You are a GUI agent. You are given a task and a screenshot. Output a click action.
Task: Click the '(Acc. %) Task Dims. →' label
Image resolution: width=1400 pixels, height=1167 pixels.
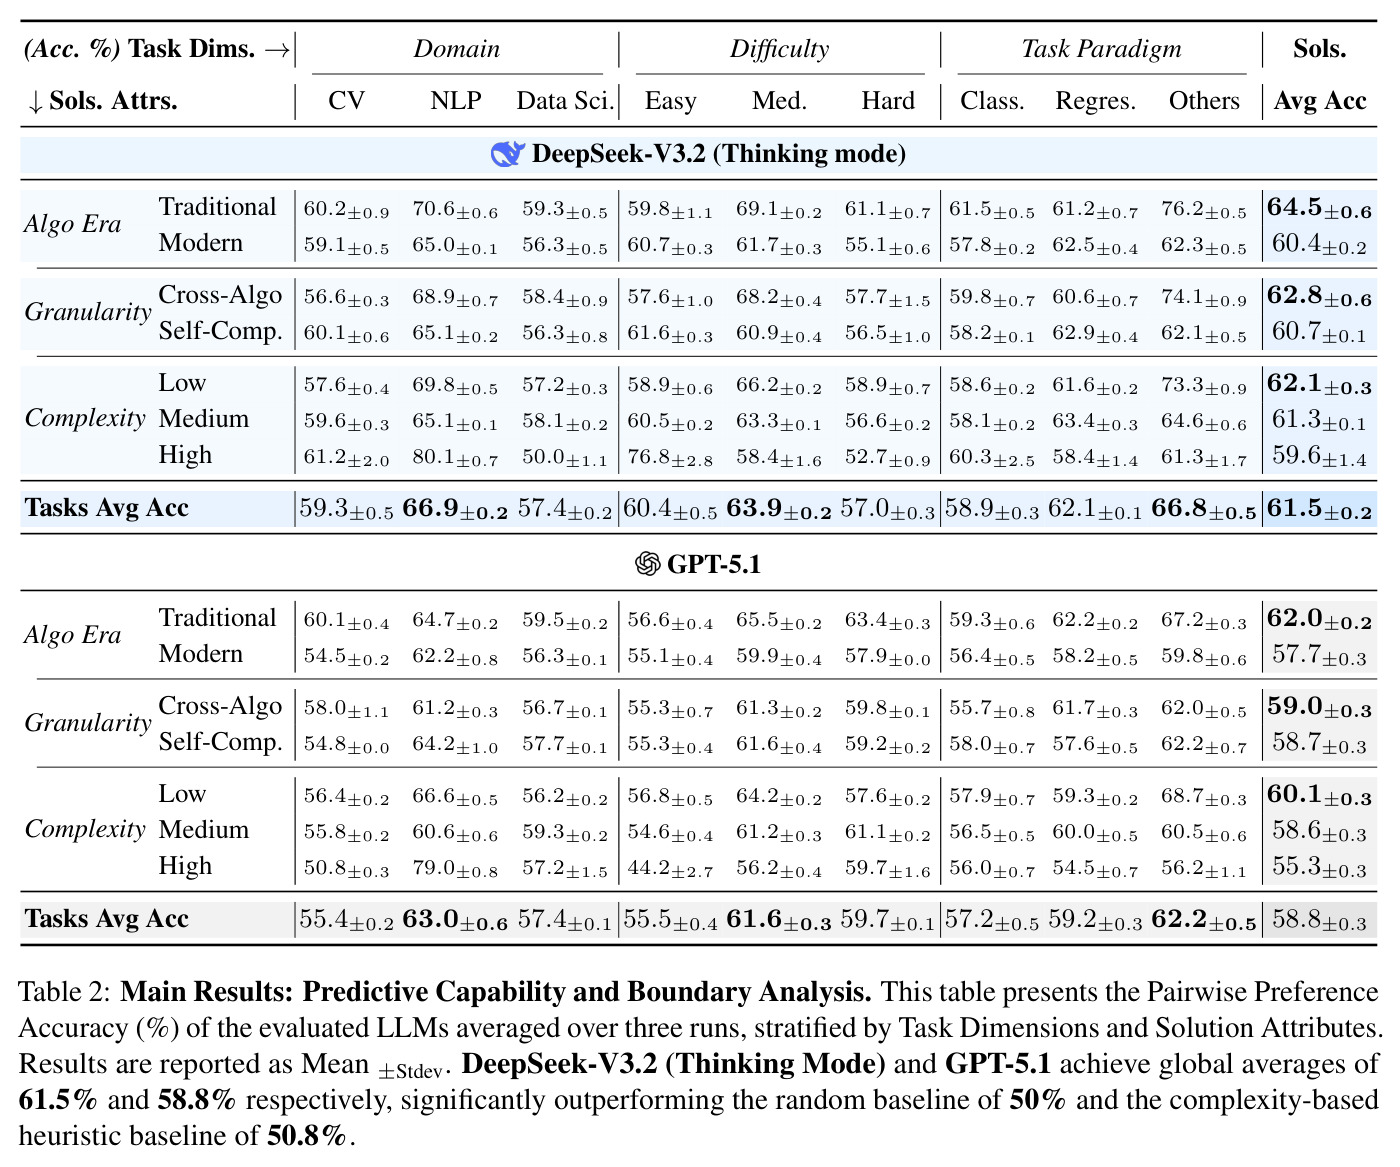click(x=157, y=49)
